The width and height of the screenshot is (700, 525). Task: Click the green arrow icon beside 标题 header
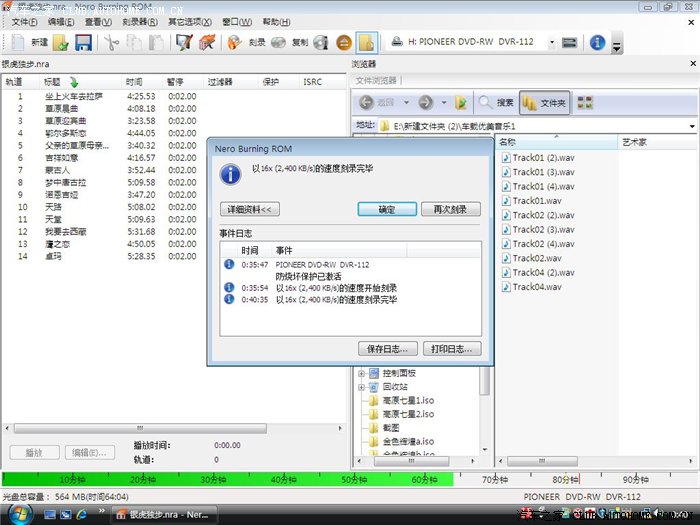click(x=74, y=82)
